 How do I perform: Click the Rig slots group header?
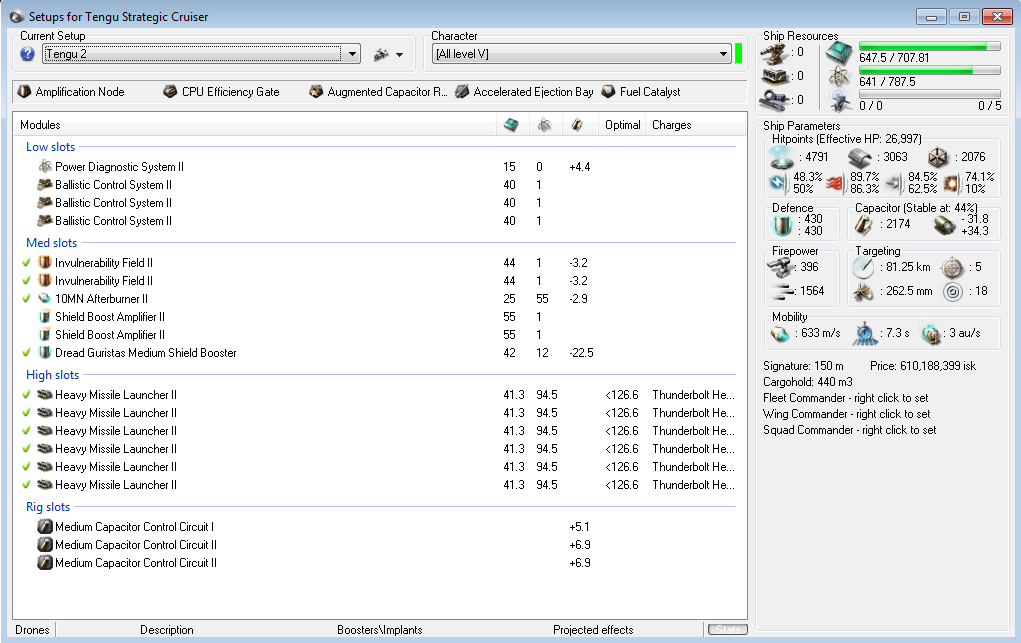tap(48, 507)
